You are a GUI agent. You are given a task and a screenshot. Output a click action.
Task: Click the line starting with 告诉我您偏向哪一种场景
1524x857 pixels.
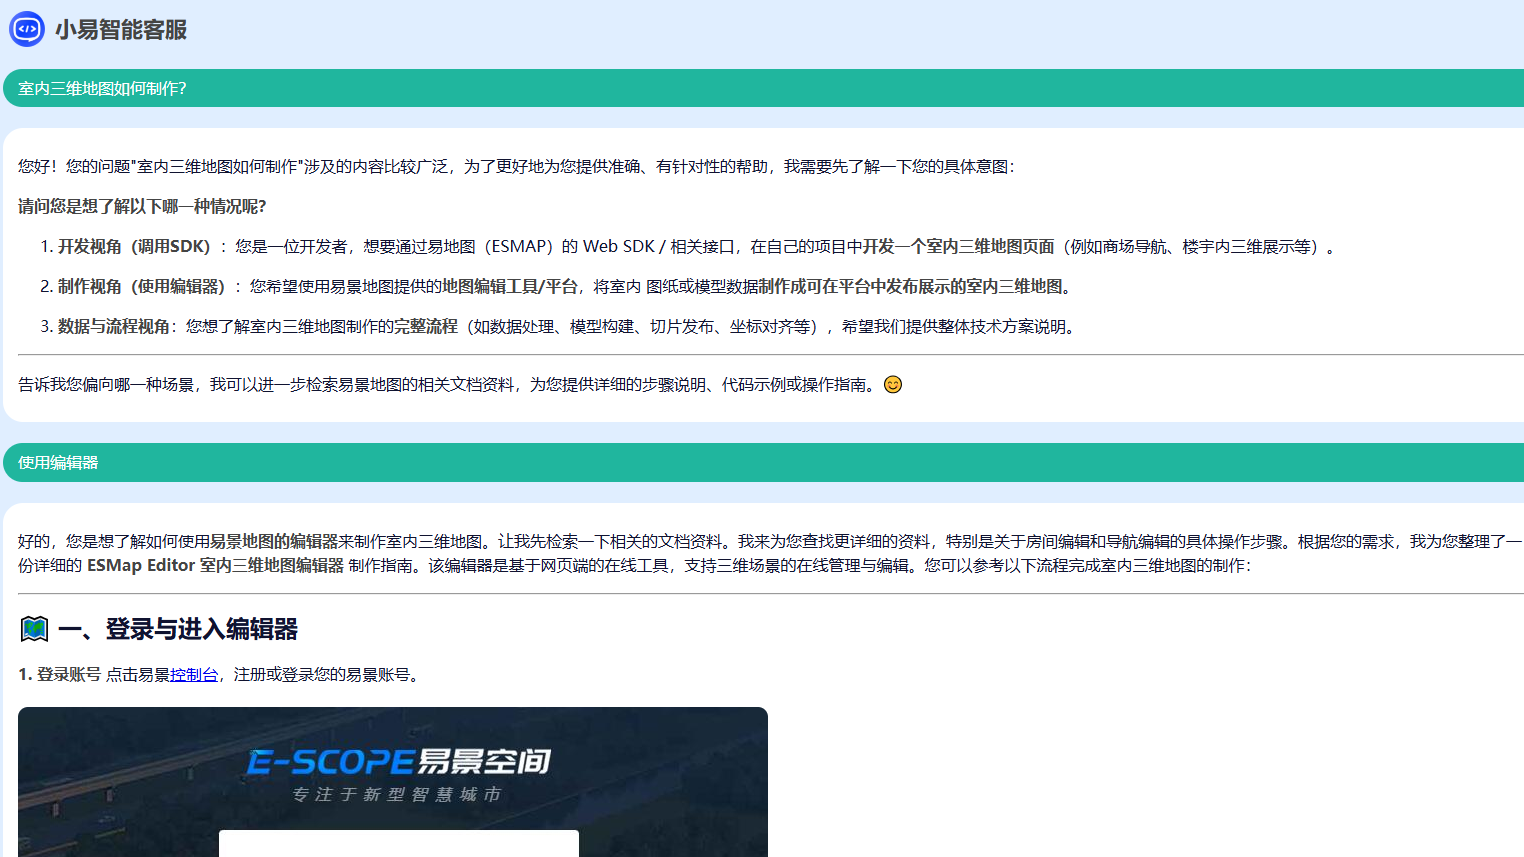coord(460,385)
